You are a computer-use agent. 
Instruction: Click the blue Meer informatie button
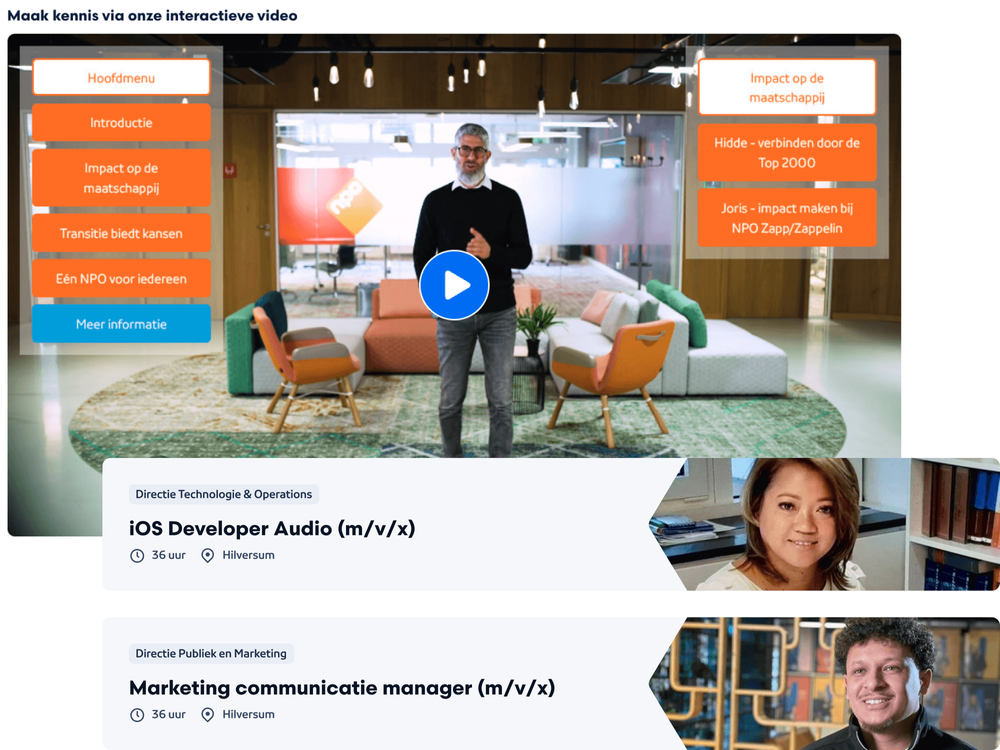tap(121, 323)
